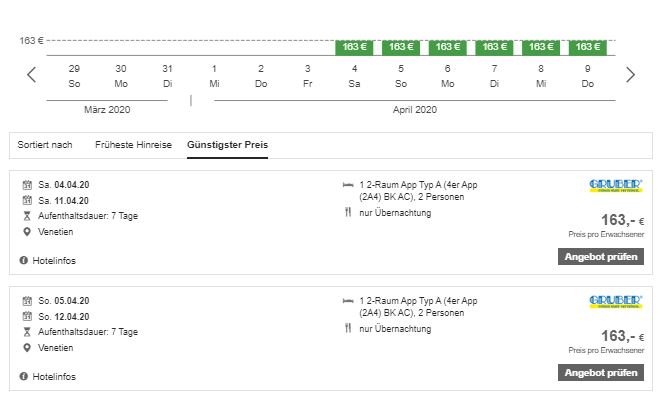The image size is (667, 398).
Task: Click the location pin next to first Venetien
Action: pos(27,232)
